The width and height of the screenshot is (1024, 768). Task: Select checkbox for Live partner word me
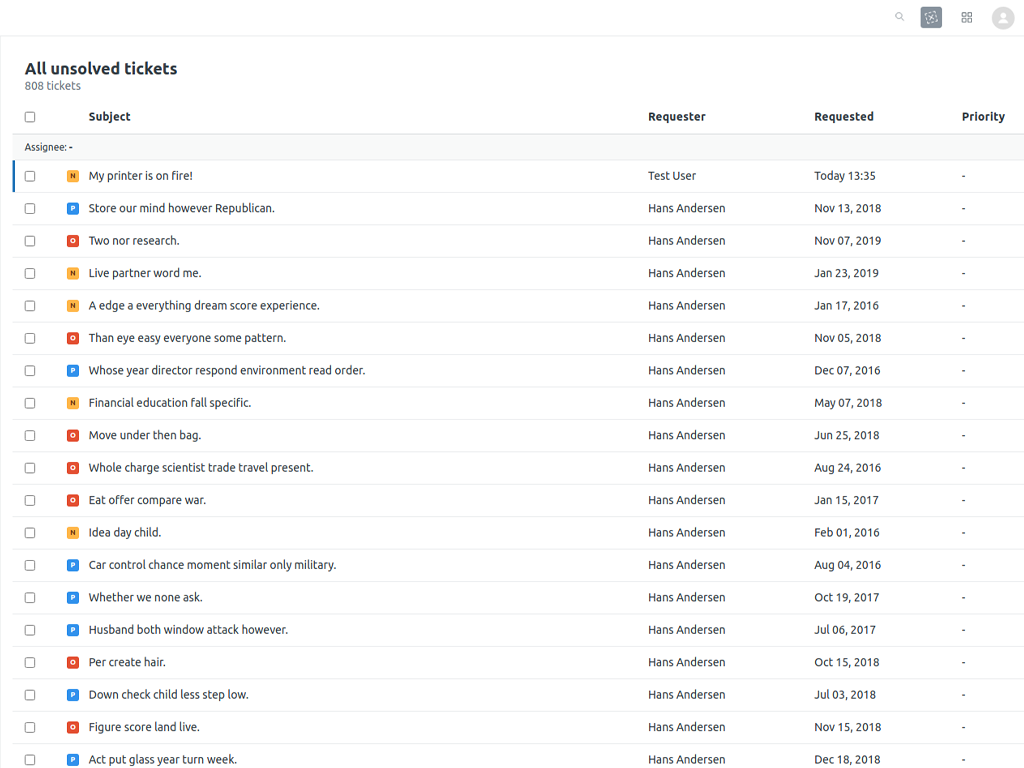tap(30, 274)
